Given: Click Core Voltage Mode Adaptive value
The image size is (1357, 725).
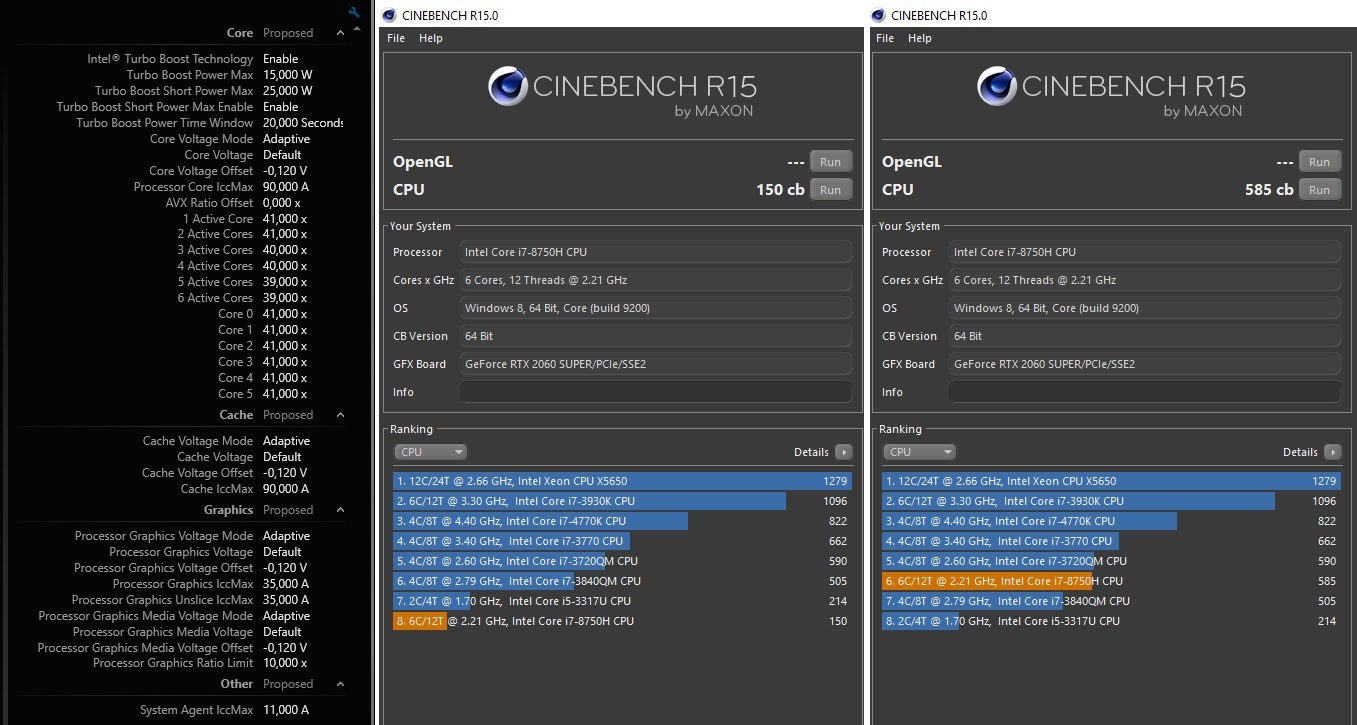Looking at the screenshot, I should (286, 139).
